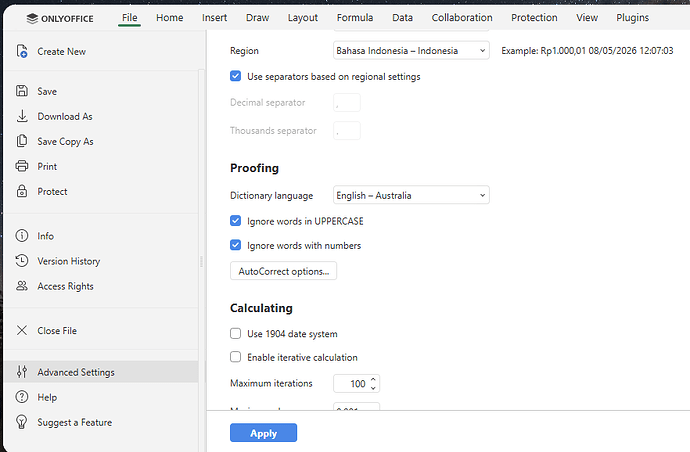690x452 pixels.
Task: Open the Draw tab
Action: click(257, 18)
